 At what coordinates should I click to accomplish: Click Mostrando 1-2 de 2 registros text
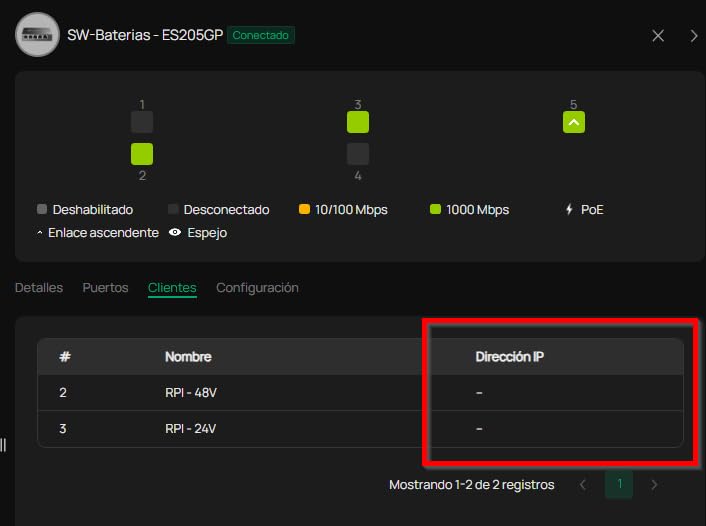coord(471,485)
